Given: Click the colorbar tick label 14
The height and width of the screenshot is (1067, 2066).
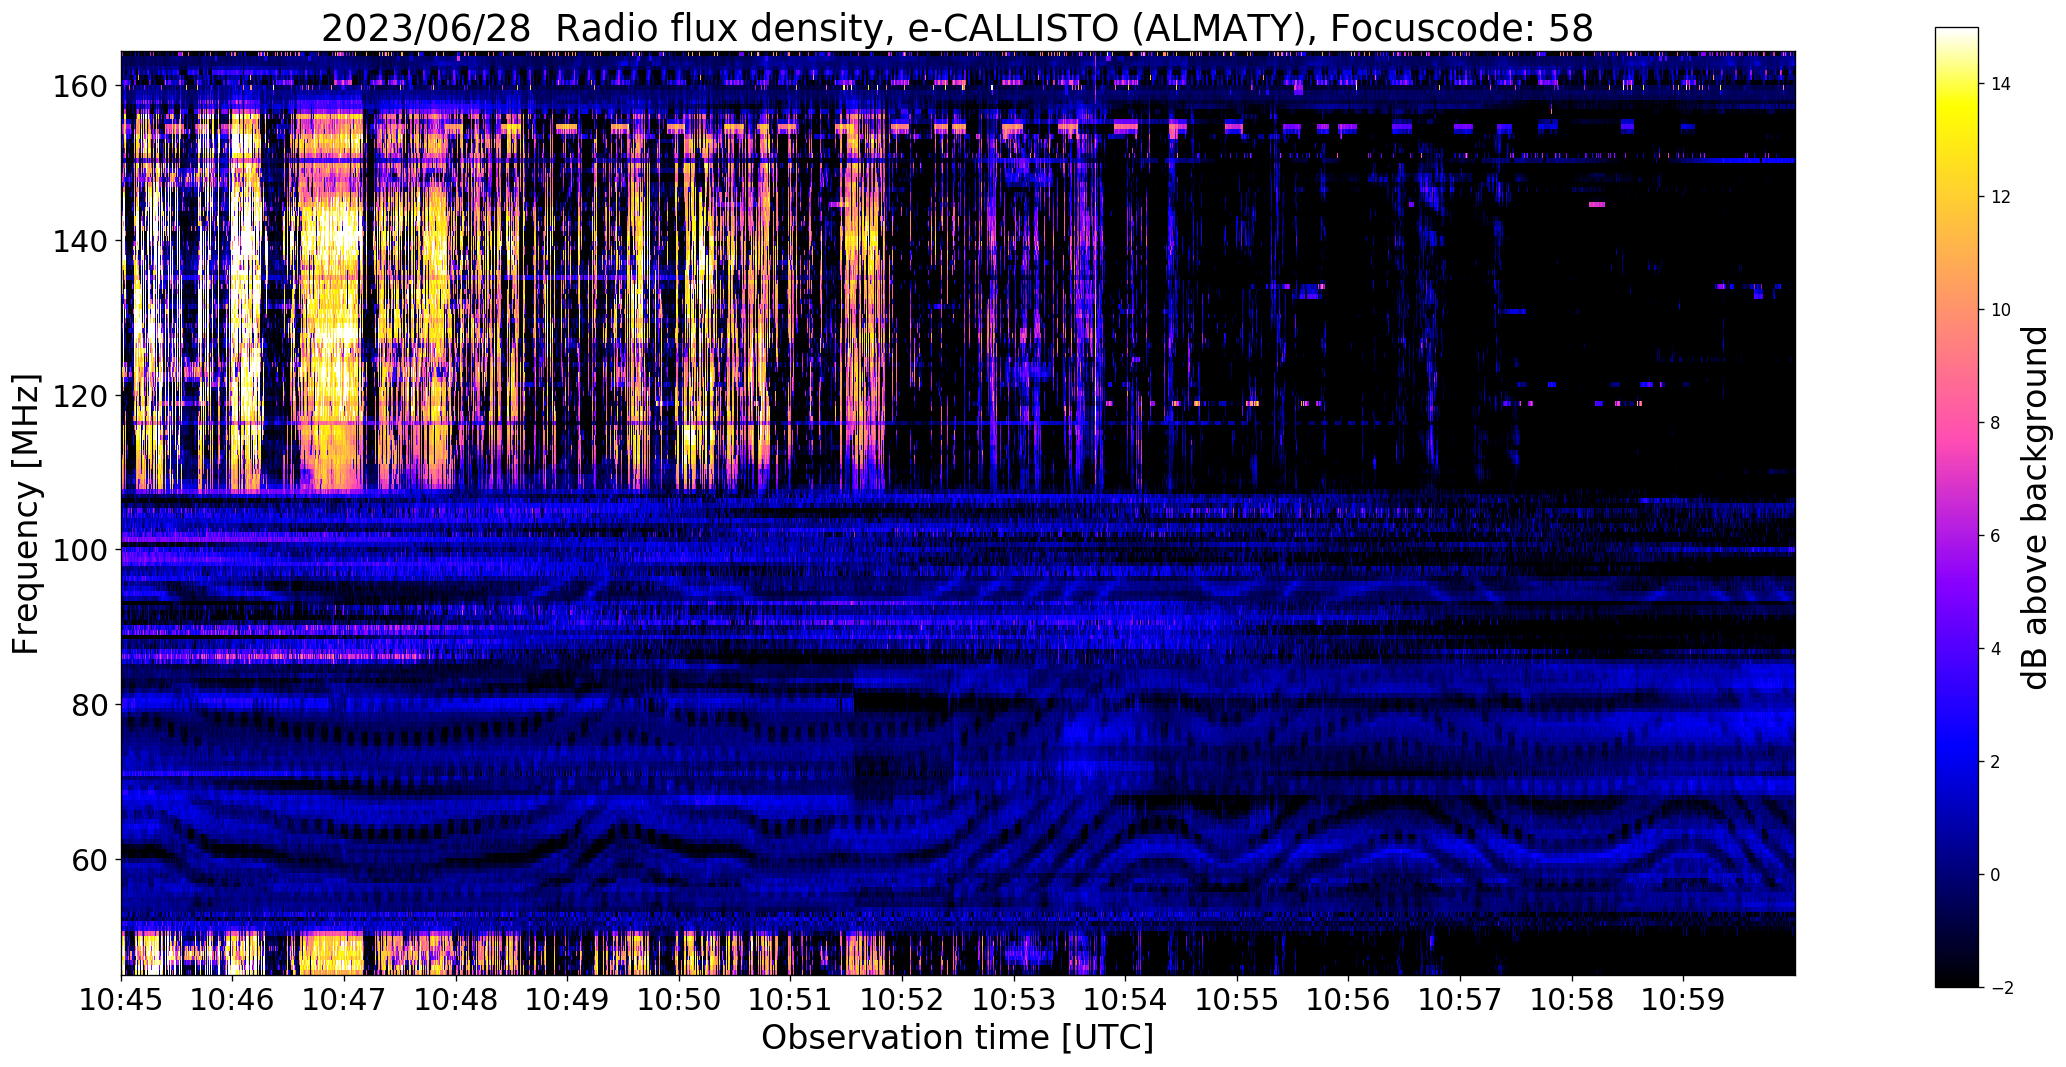Looking at the screenshot, I should (x=2001, y=84).
